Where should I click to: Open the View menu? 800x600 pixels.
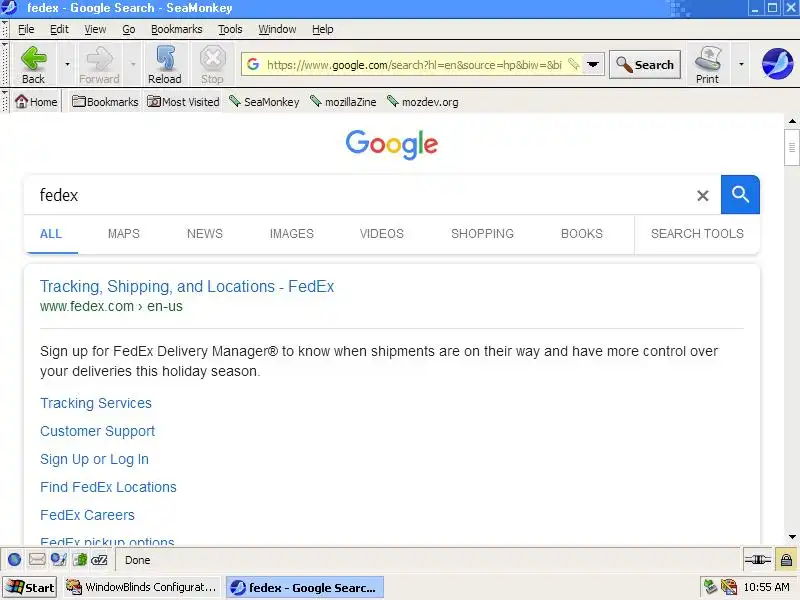[95, 30]
